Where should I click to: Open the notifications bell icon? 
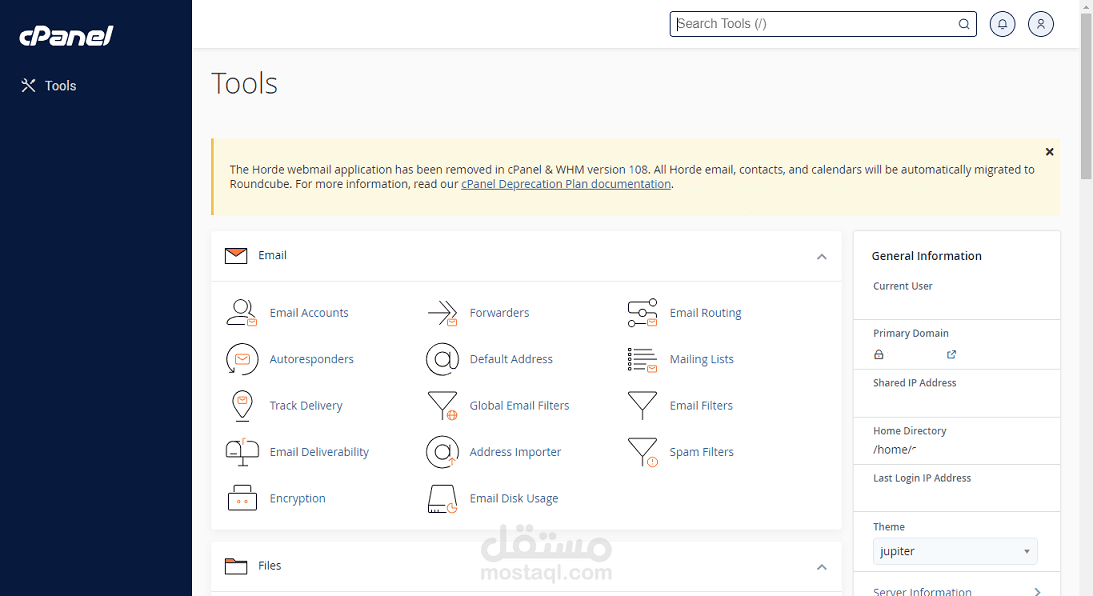[1002, 24]
